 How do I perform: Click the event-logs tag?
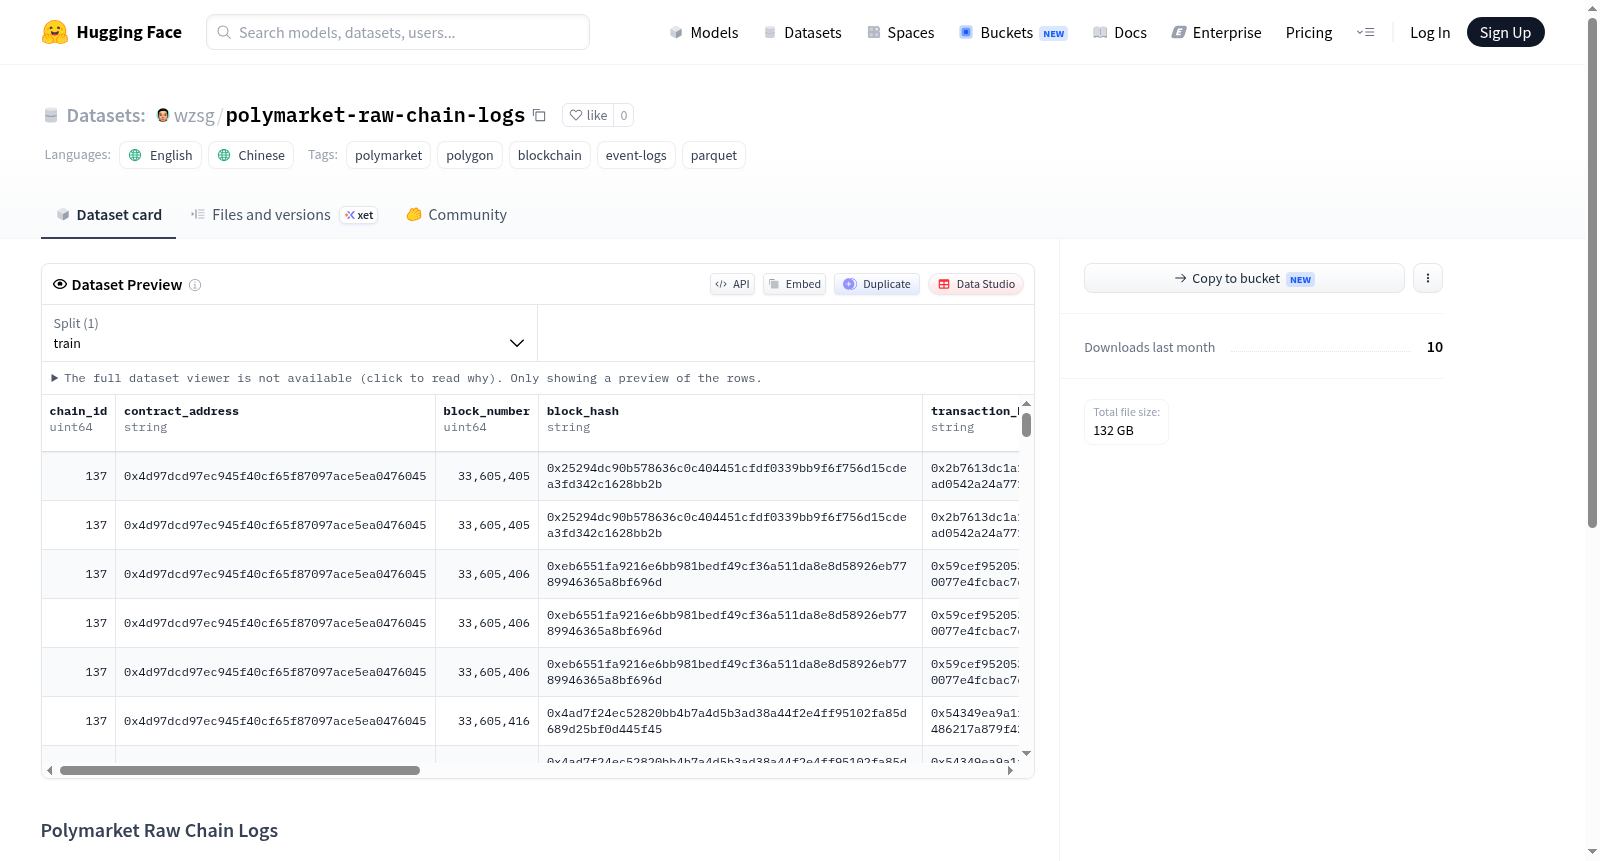636,155
